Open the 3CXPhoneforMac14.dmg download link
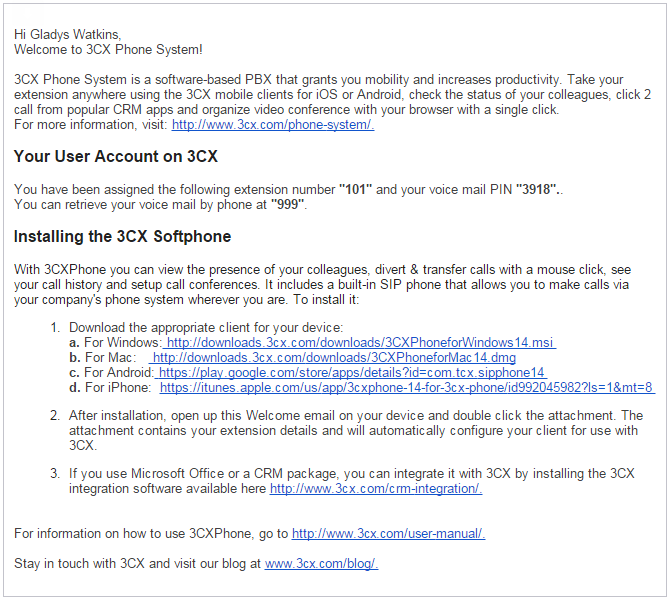 [x=333, y=358]
